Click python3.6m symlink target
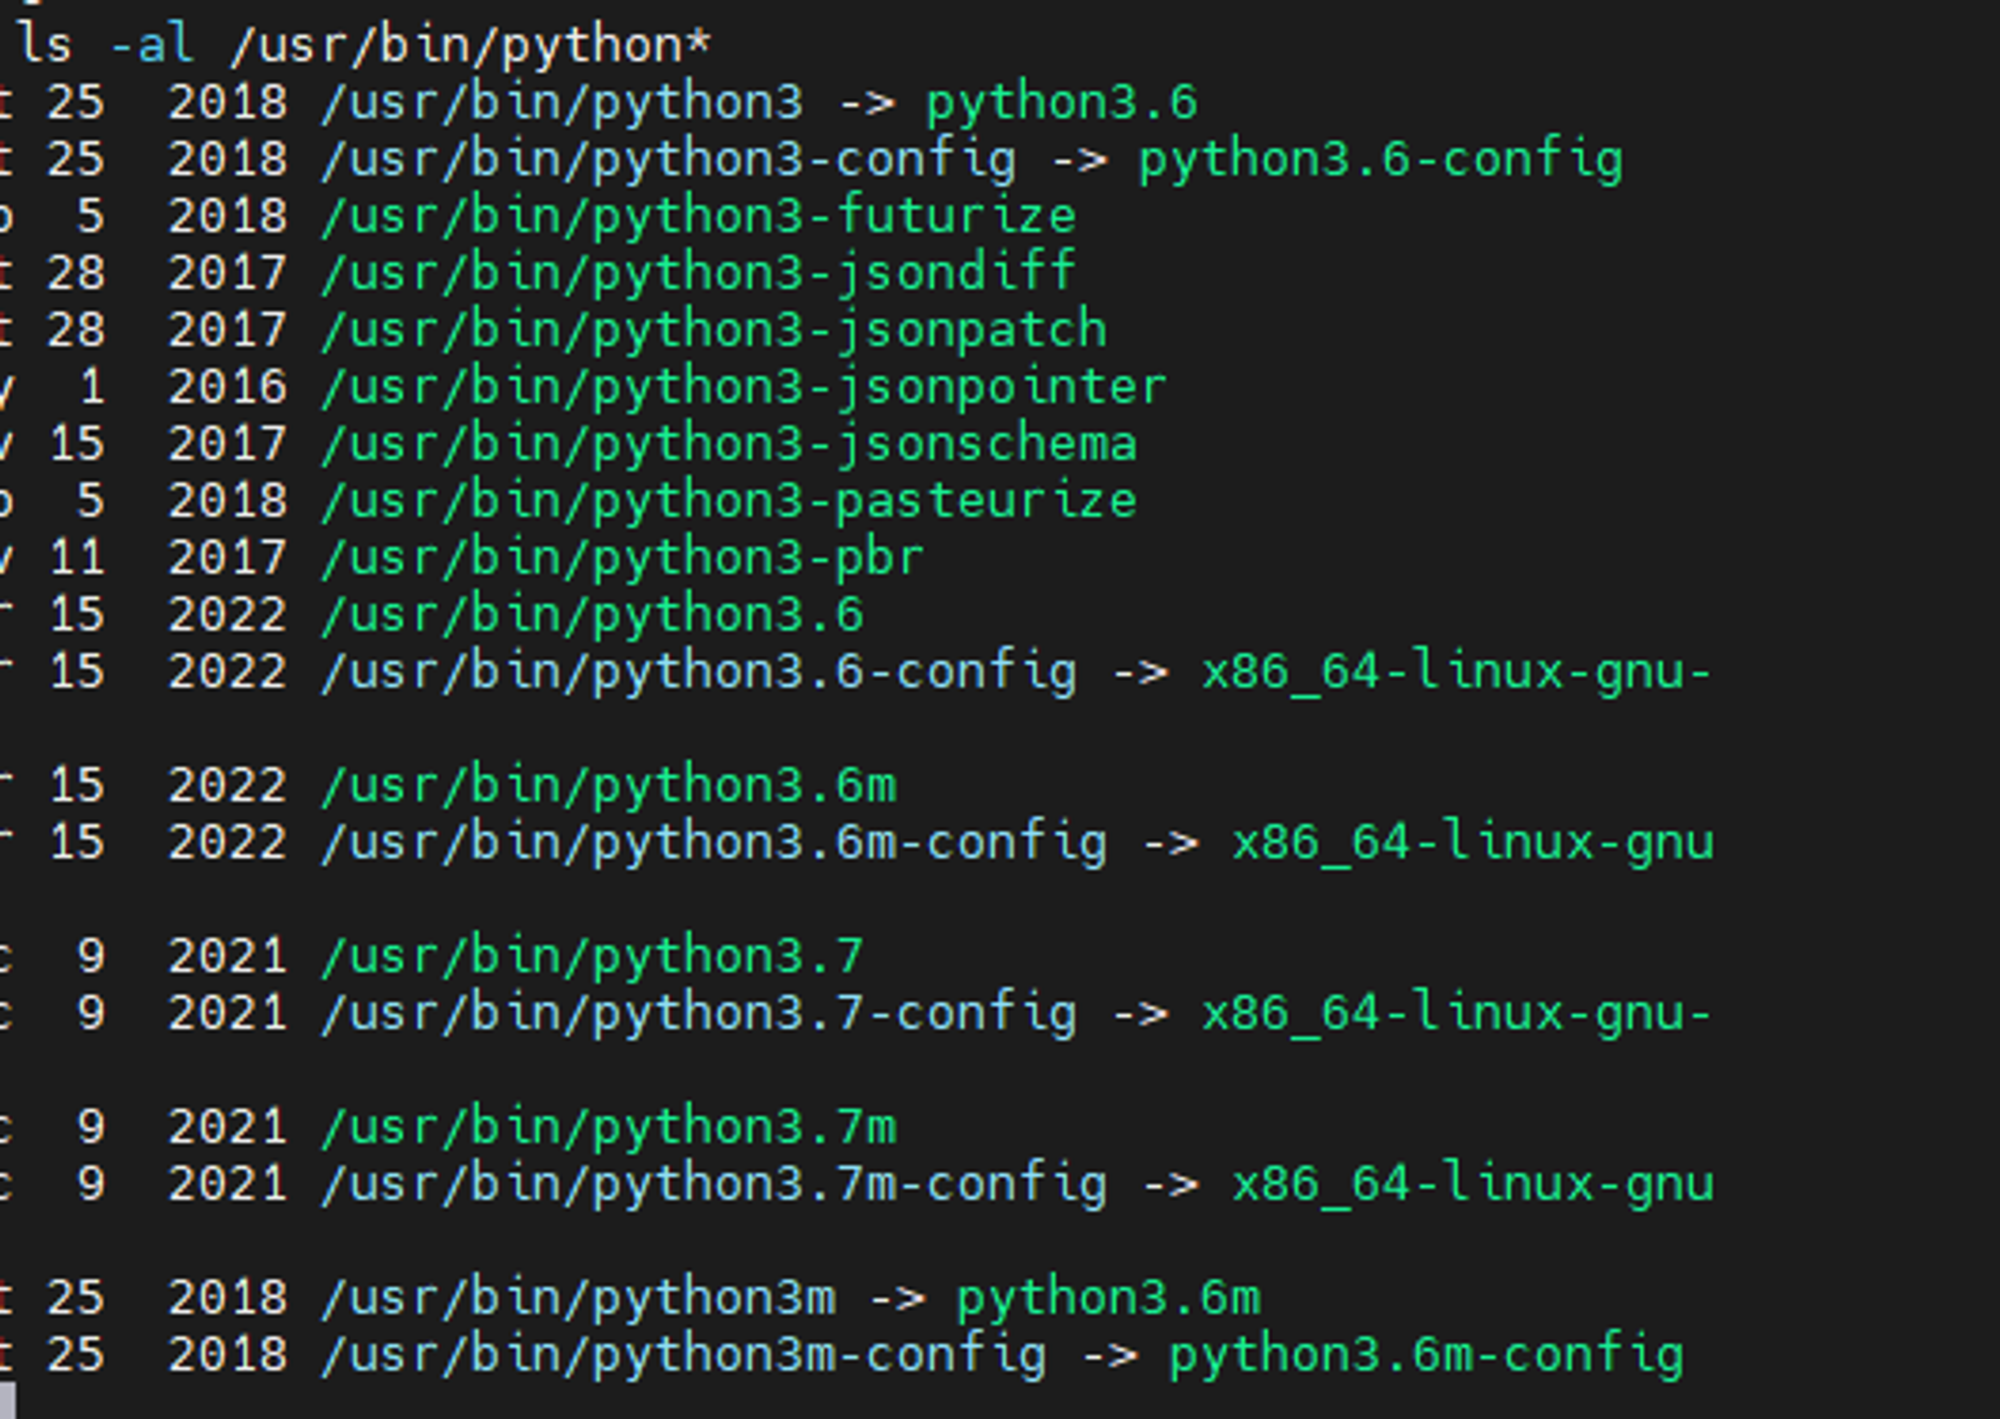This screenshot has width=2000, height=1419. (1108, 1299)
